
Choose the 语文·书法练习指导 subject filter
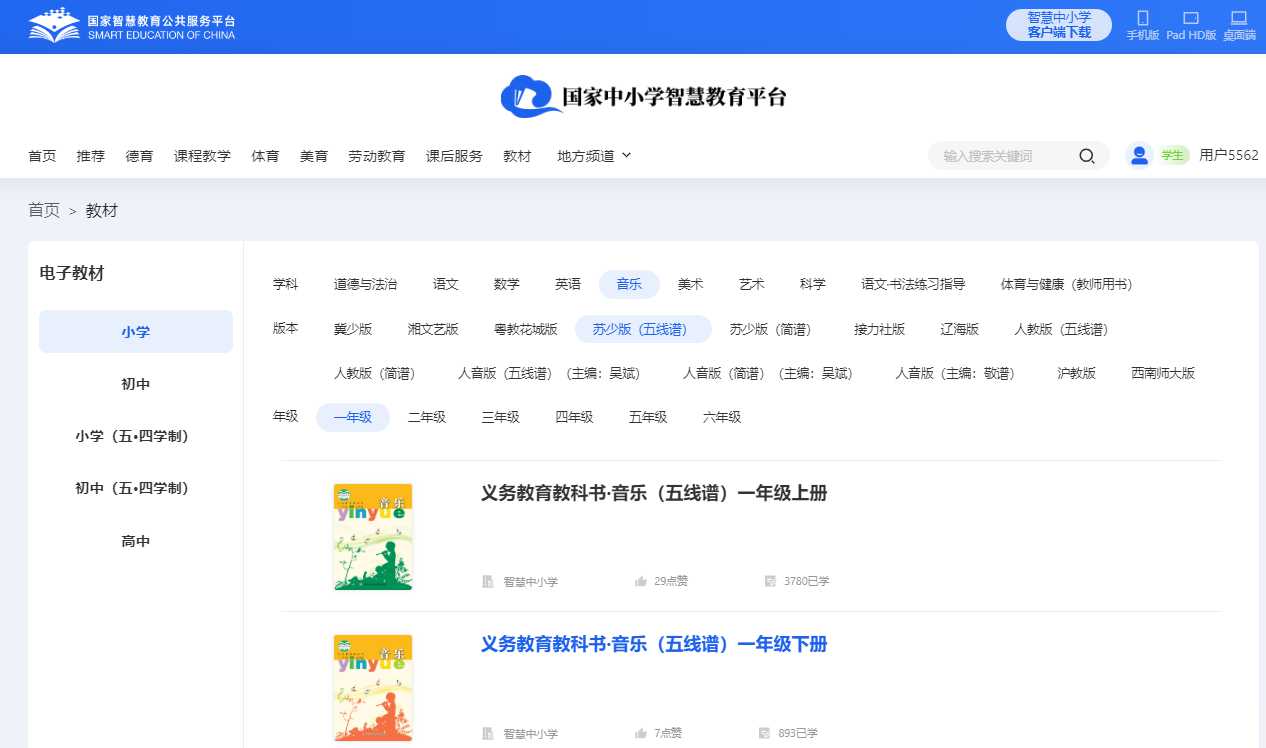(913, 284)
